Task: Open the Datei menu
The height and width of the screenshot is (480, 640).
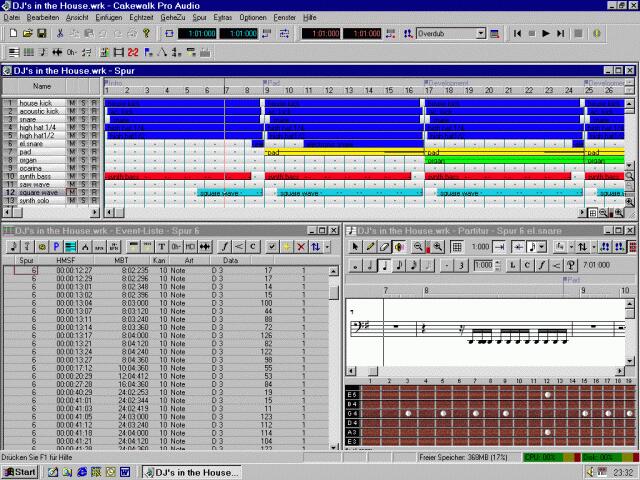Action: (x=11, y=18)
